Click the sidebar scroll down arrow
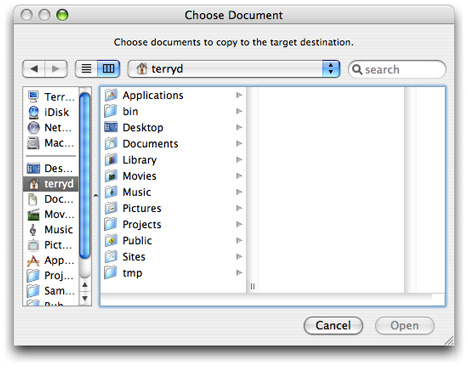 pos(85,298)
